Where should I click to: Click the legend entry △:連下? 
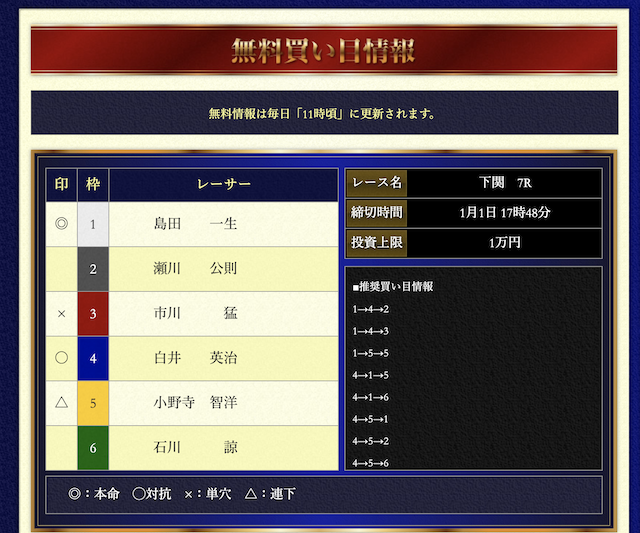(270, 494)
